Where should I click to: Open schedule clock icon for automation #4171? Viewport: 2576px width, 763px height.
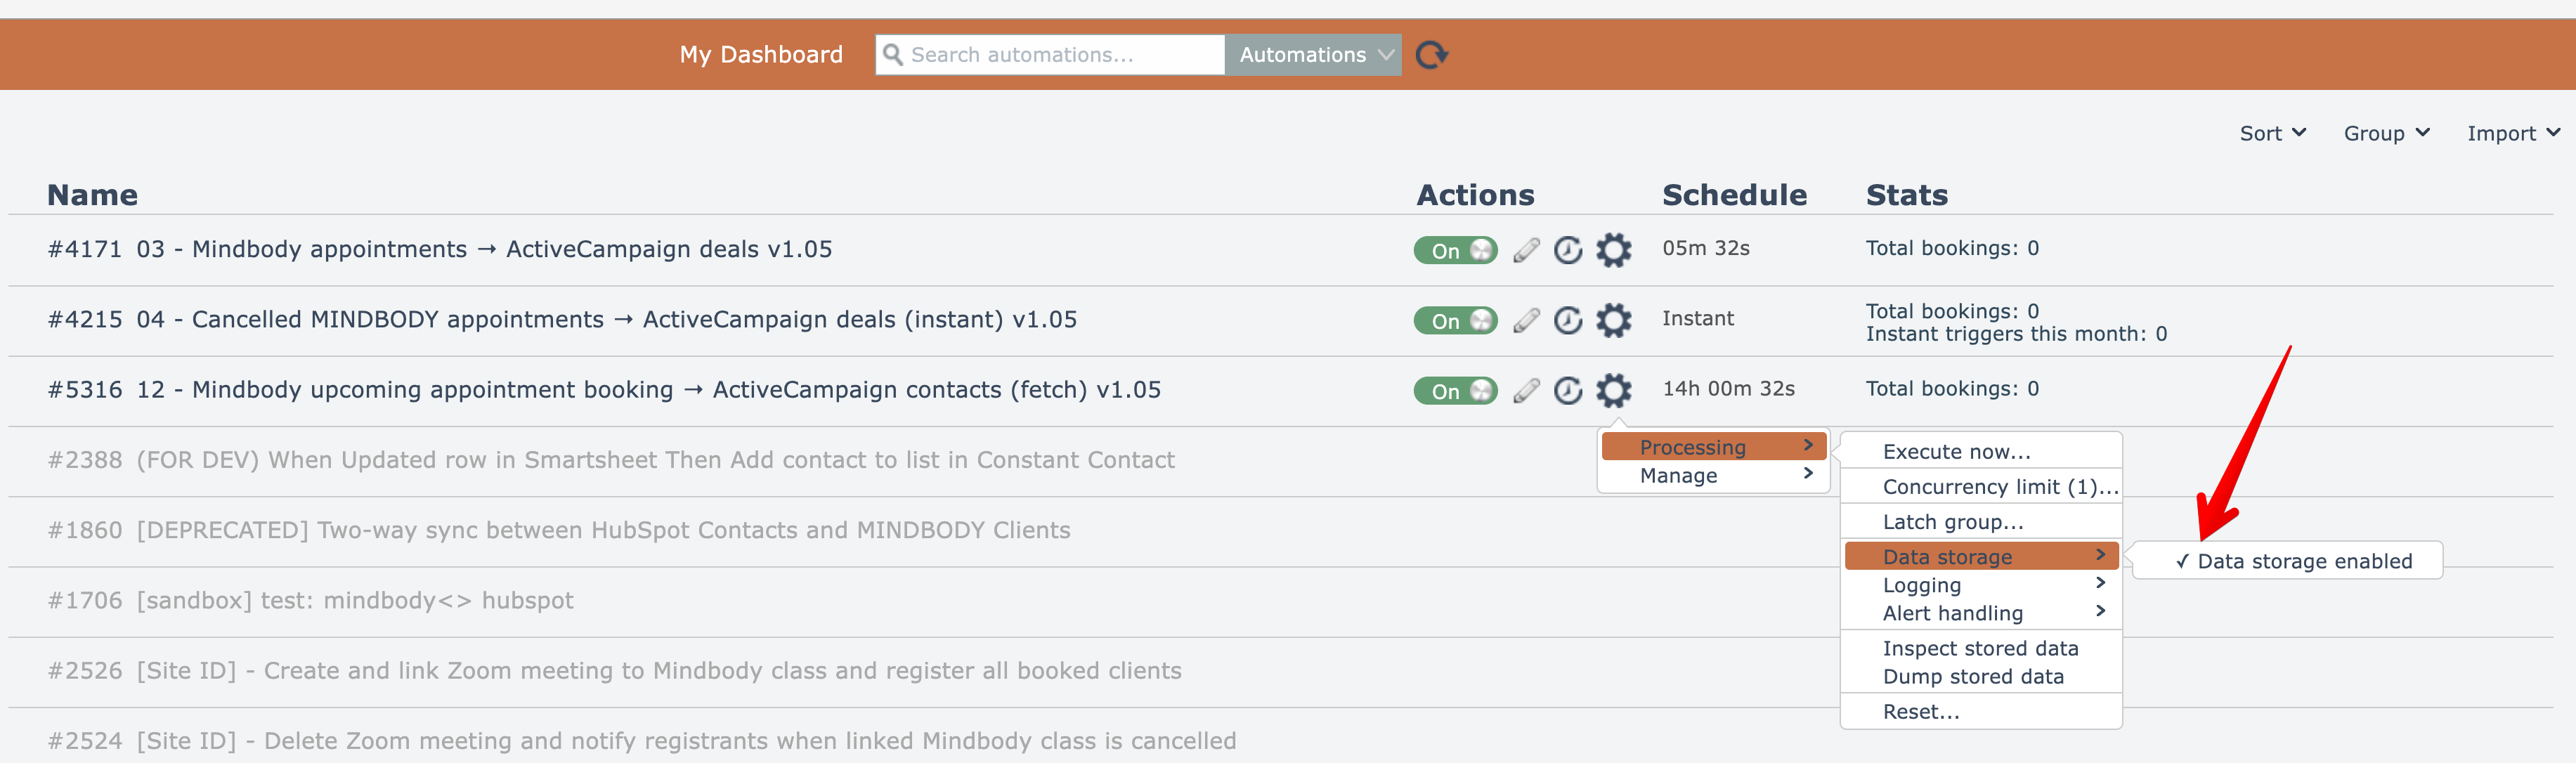pyautogui.click(x=1568, y=250)
